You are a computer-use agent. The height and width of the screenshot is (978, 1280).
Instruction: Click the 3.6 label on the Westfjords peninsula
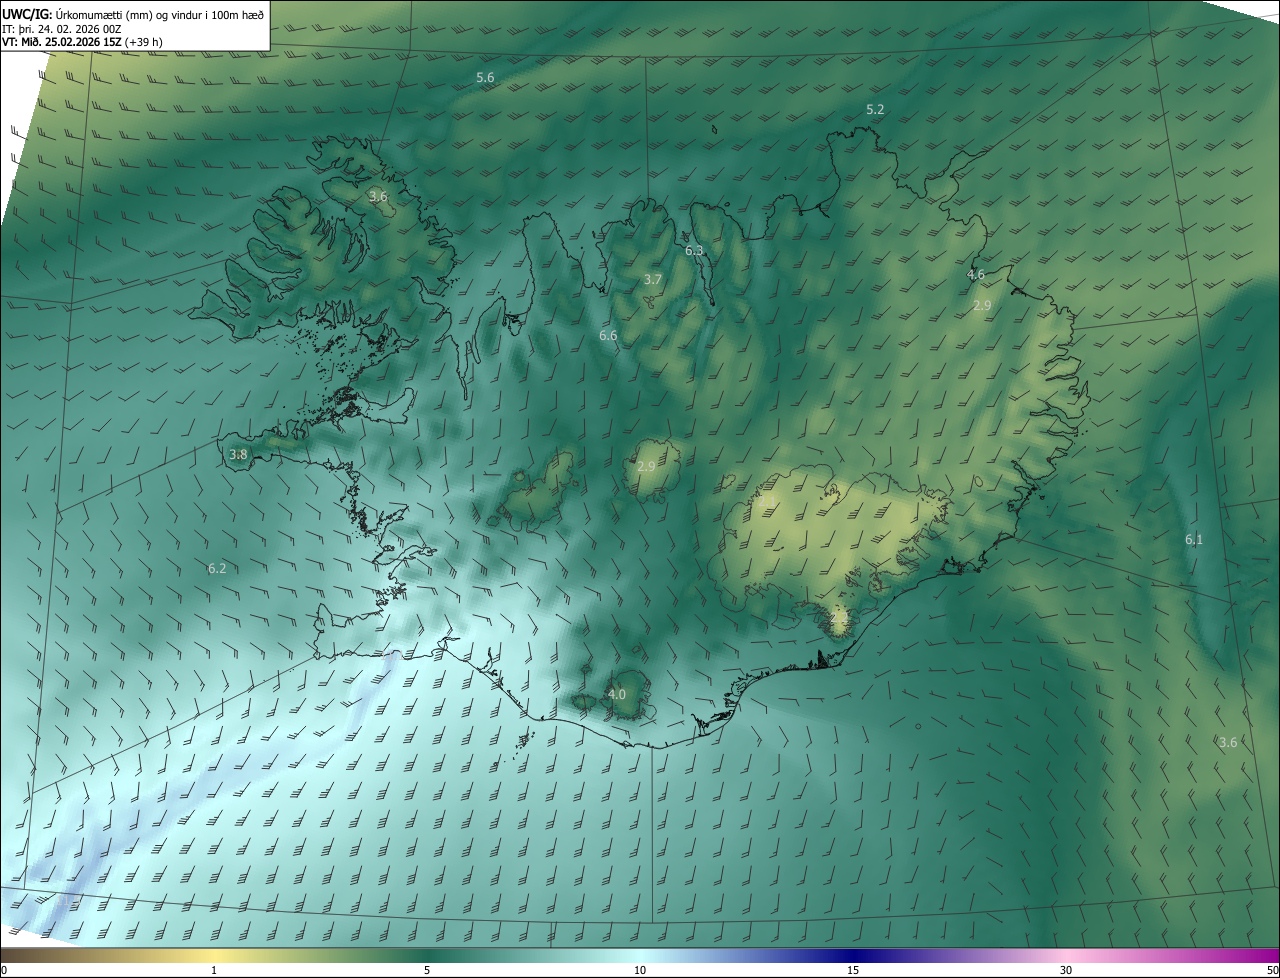[x=378, y=196]
